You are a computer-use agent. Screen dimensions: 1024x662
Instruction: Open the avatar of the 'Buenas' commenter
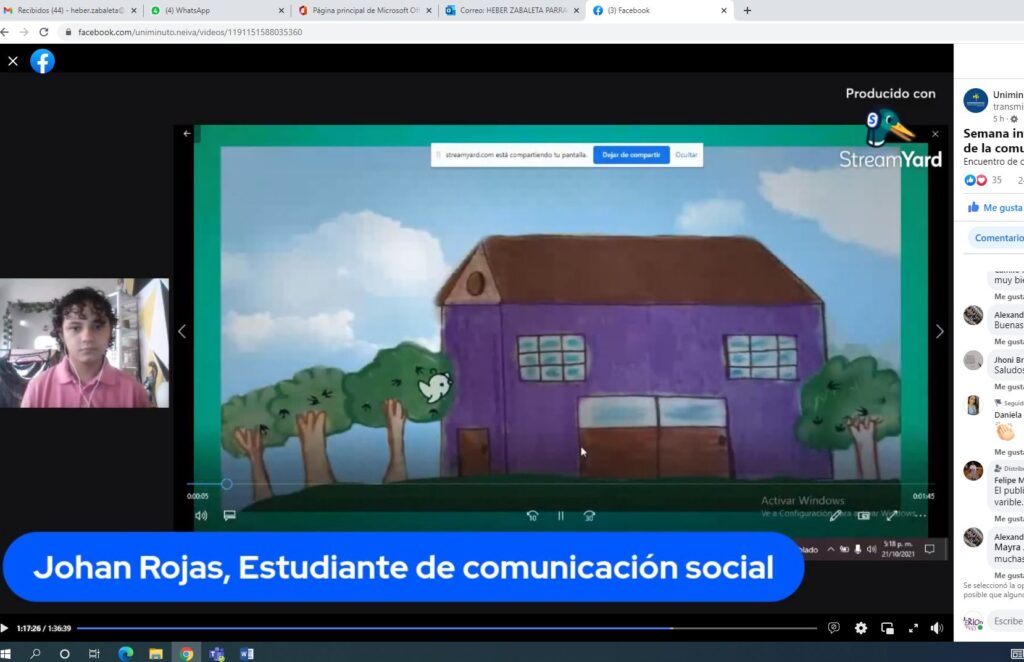click(973, 315)
